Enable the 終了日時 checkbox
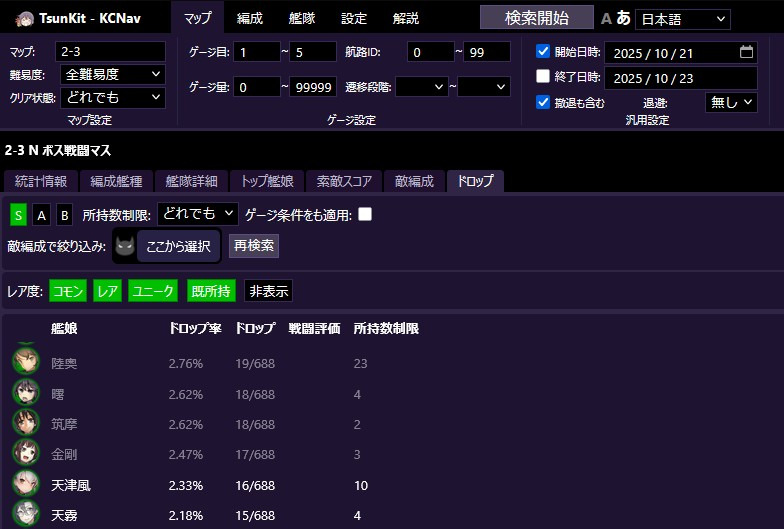This screenshot has height=529, width=784. (543, 77)
